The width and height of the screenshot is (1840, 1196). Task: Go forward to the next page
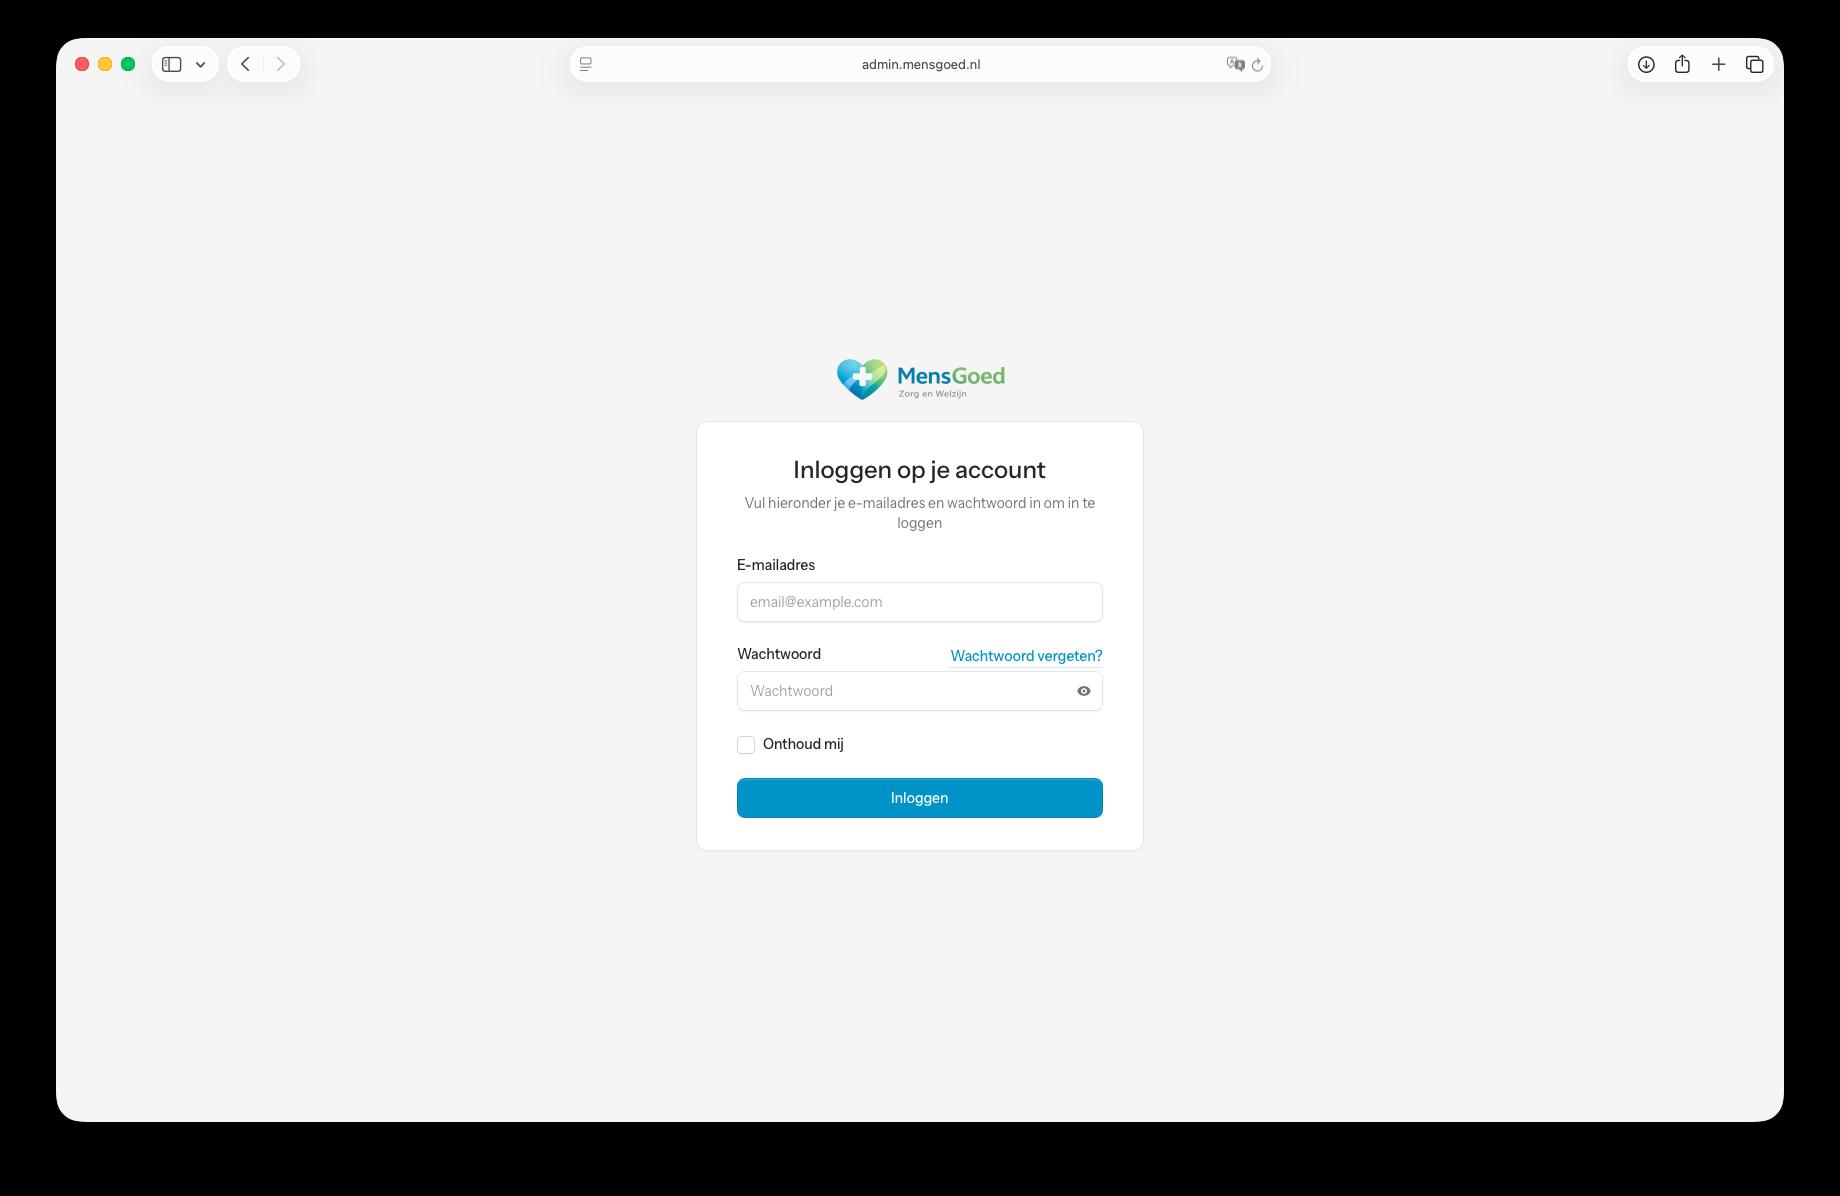[x=281, y=64]
